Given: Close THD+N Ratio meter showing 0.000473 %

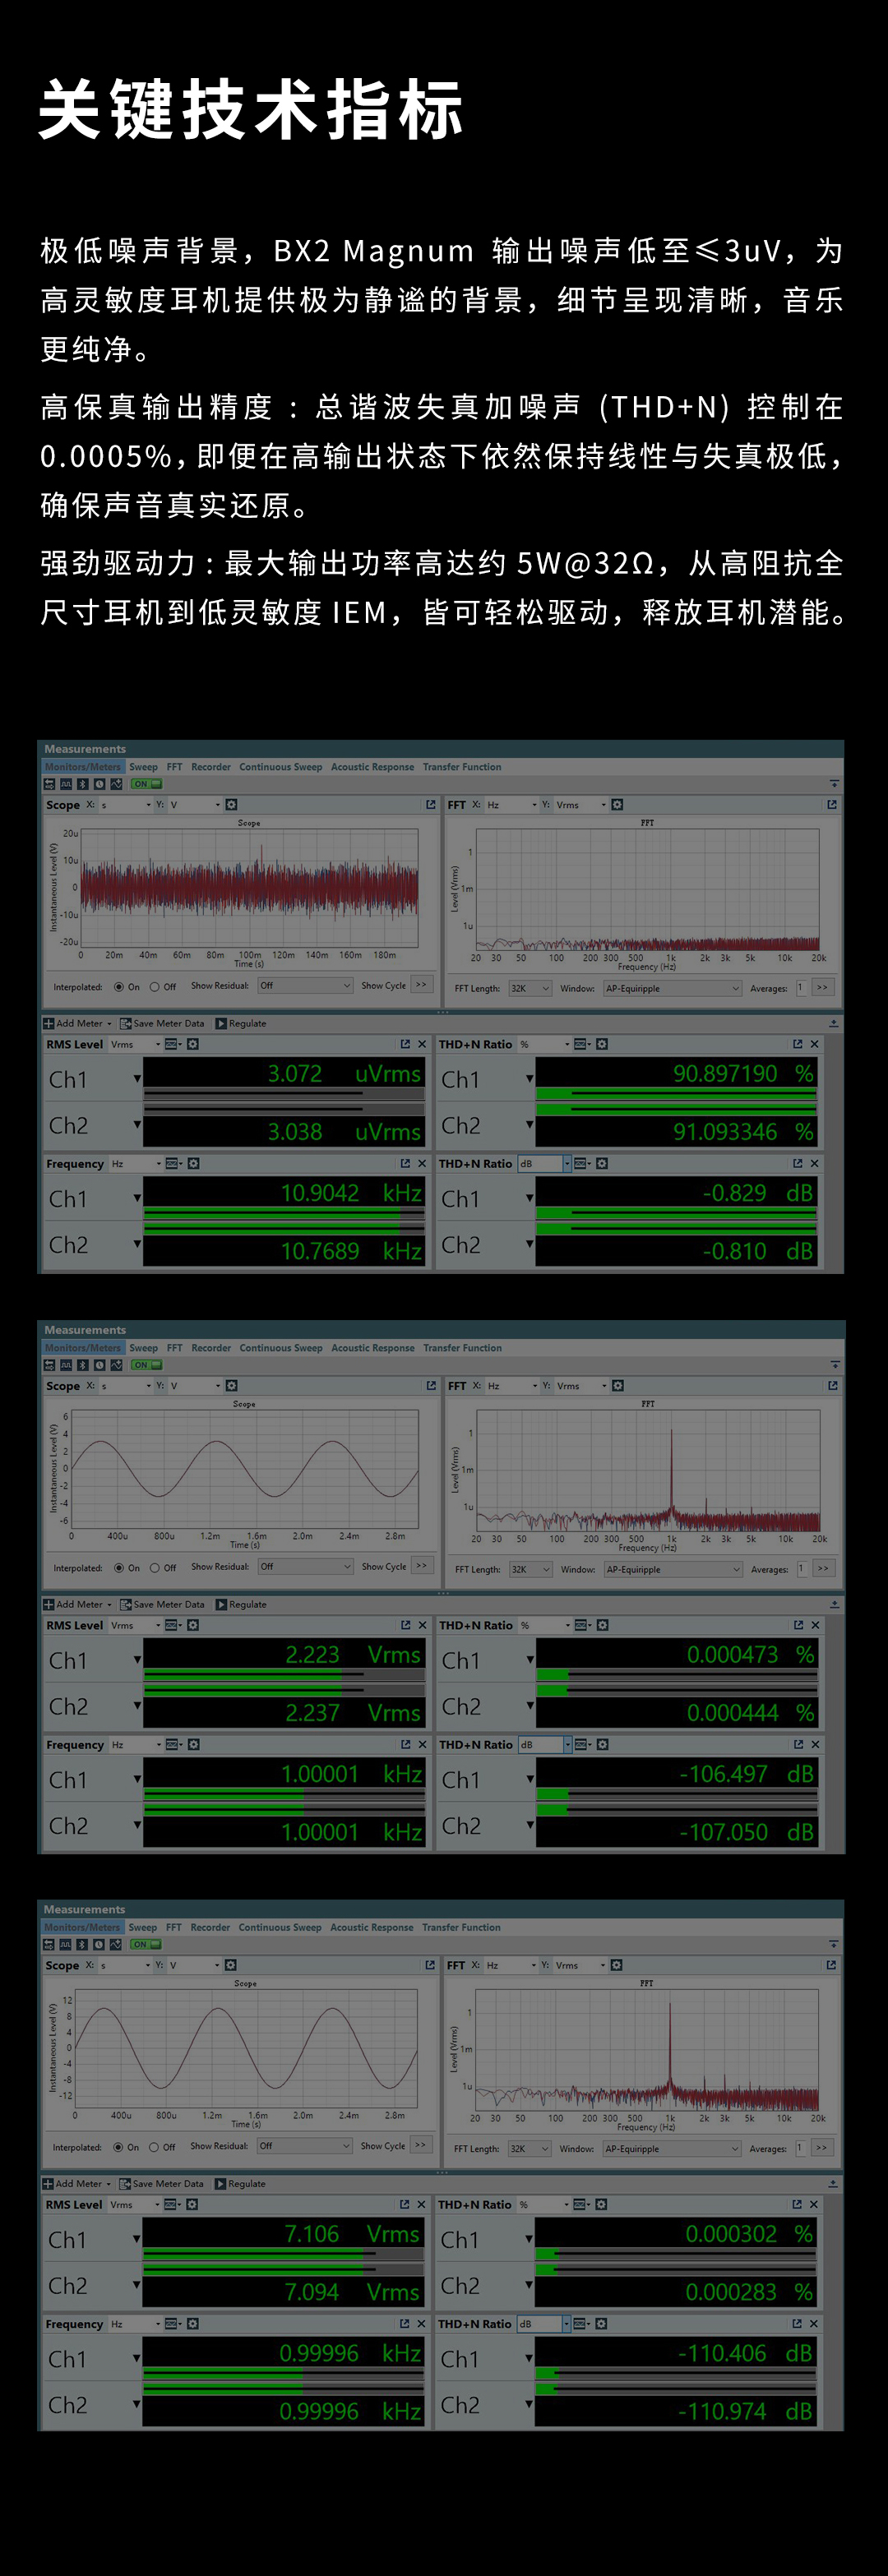Looking at the screenshot, I should (815, 1625).
